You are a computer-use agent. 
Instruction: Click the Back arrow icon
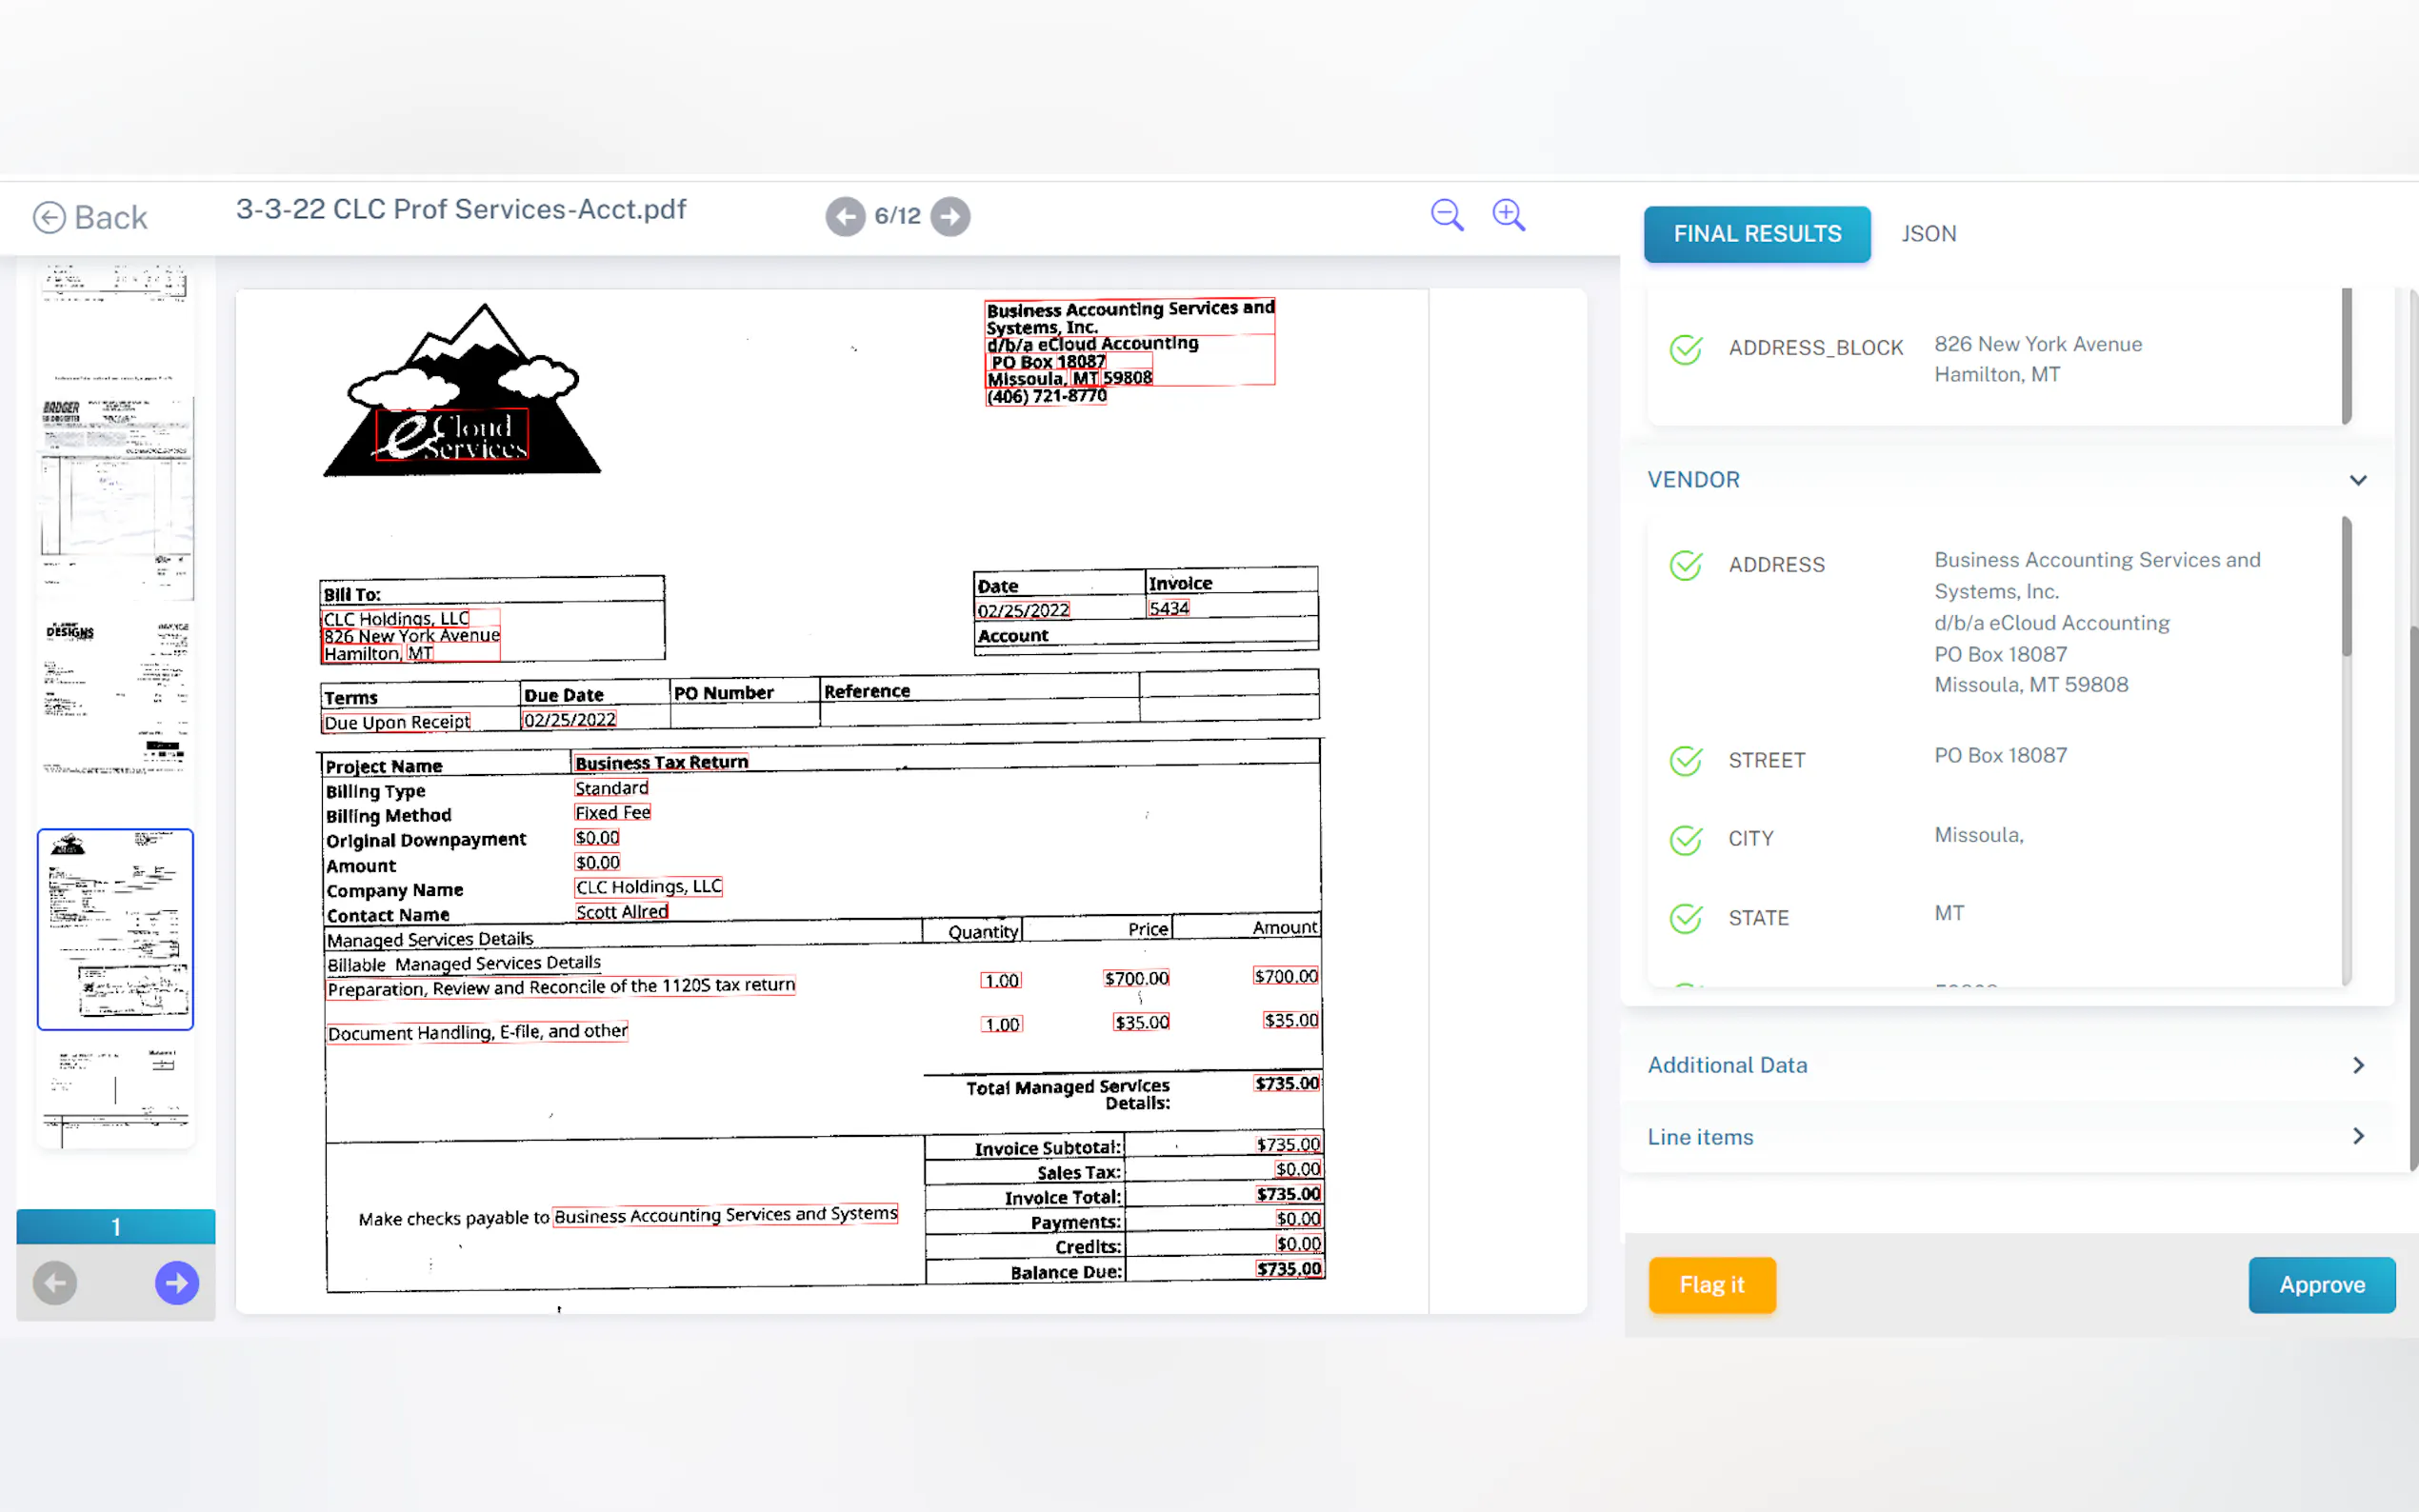click(49, 217)
